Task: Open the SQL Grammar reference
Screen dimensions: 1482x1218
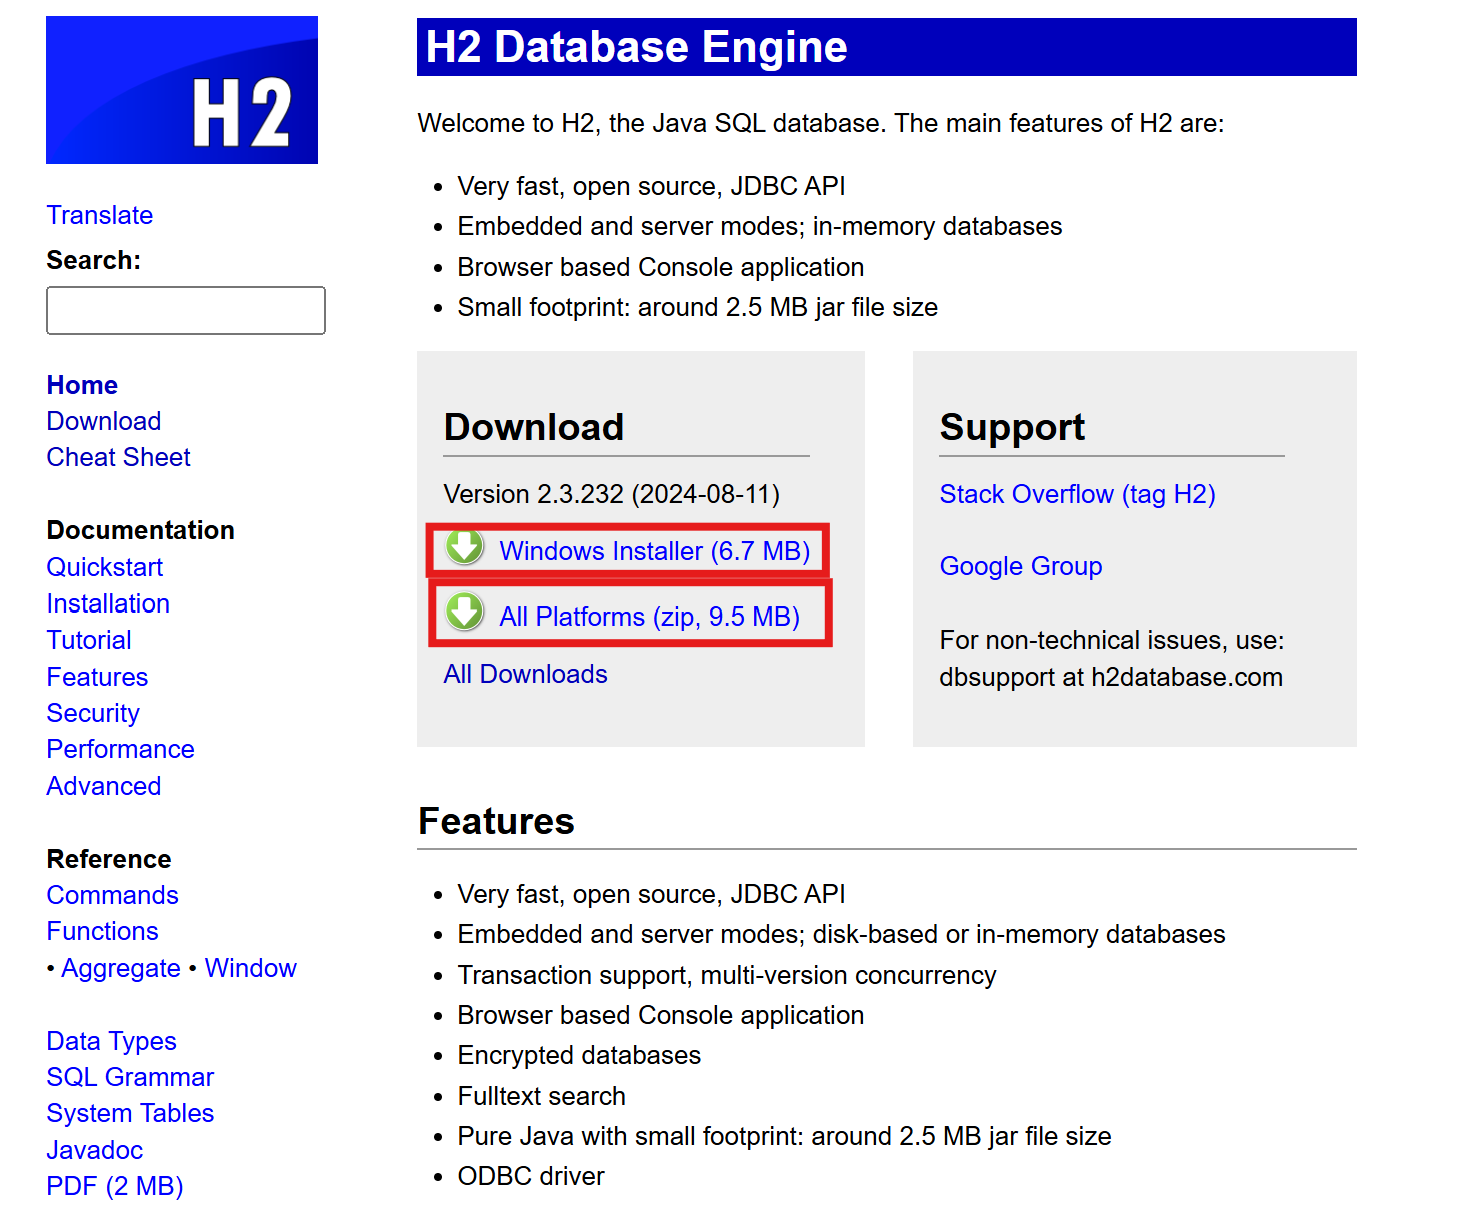Action: click(130, 1077)
